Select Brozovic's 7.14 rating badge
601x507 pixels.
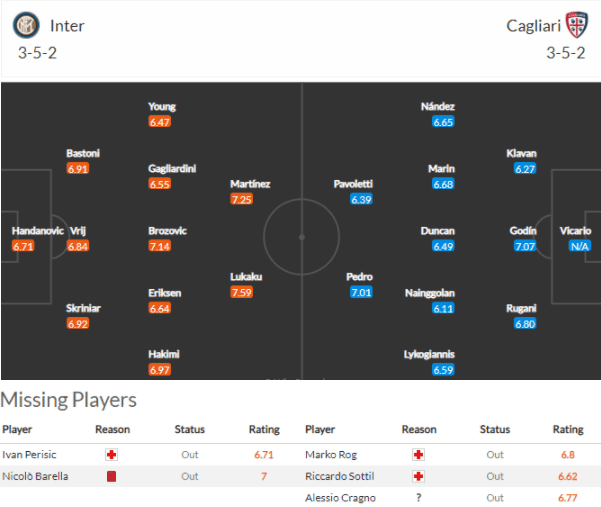click(160, 246)
